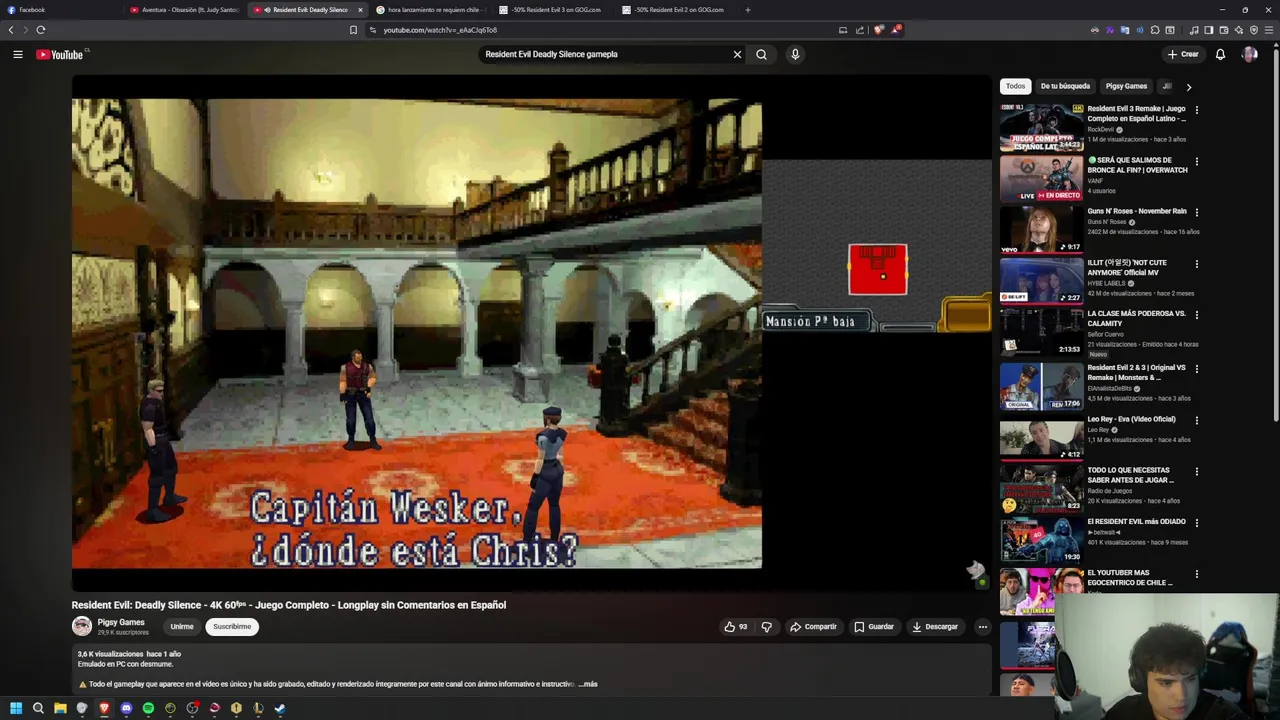This screenshot has height=720, width=1280.
Task: Select the Todos filter chip
Action: pos(1015,86)
